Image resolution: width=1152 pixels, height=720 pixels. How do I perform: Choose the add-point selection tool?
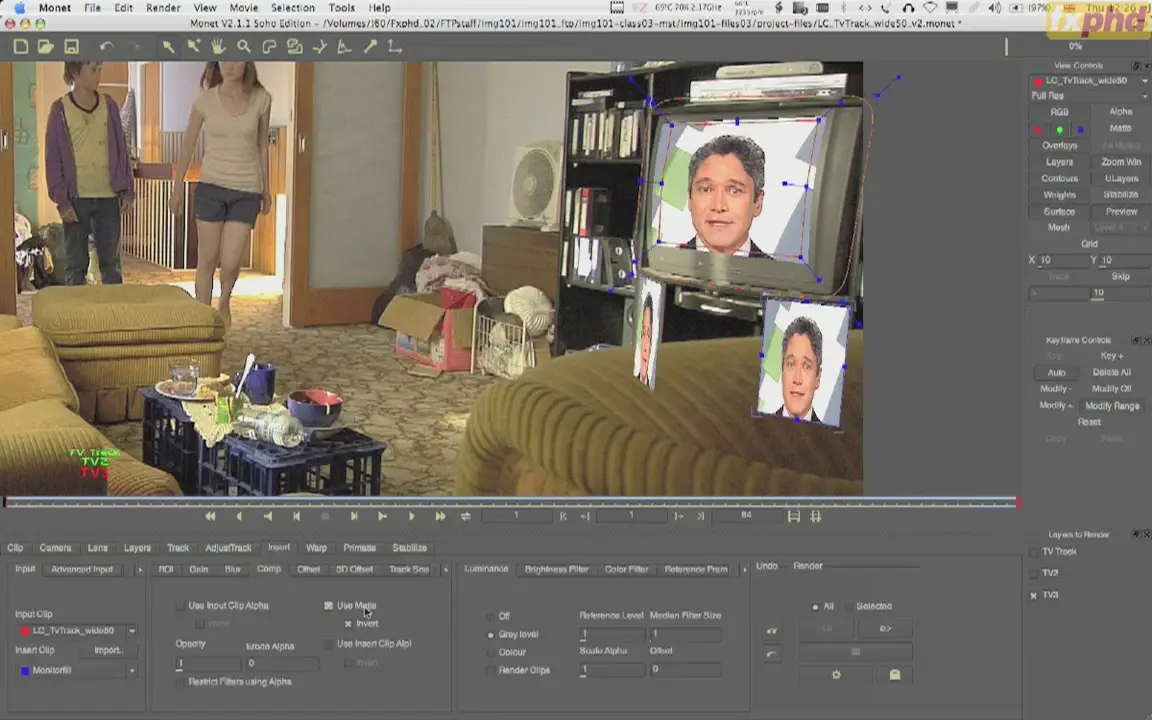[x=193, y=47]
